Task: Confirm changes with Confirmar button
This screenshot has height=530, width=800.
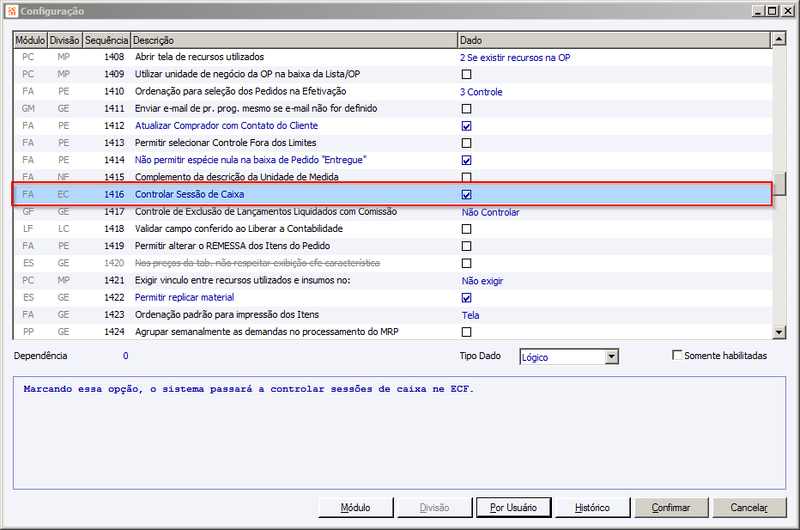Action: (671, 508)
